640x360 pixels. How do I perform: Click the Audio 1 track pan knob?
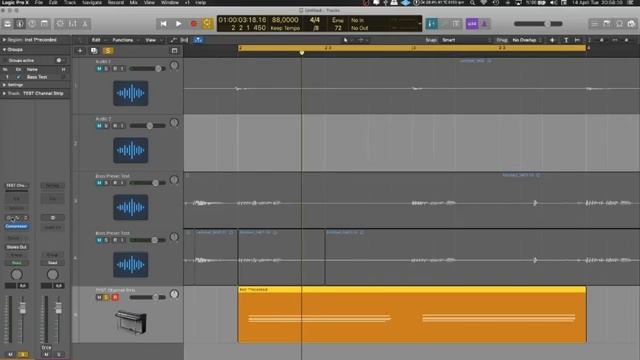point(174,65)
